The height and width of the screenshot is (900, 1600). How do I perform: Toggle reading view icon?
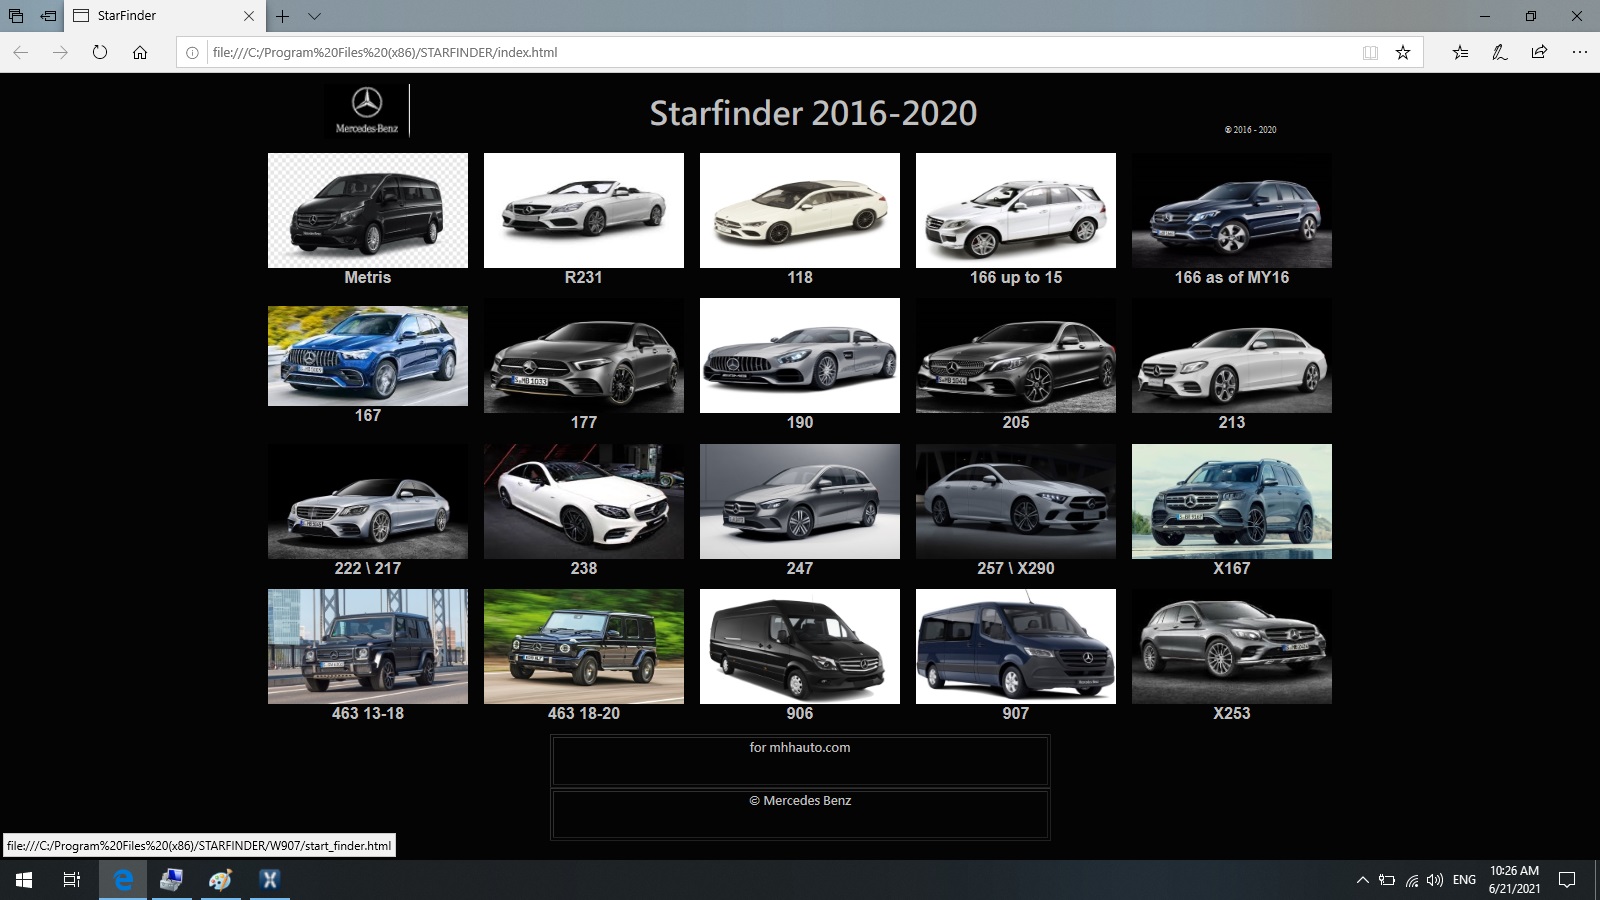click(1370, 52)
